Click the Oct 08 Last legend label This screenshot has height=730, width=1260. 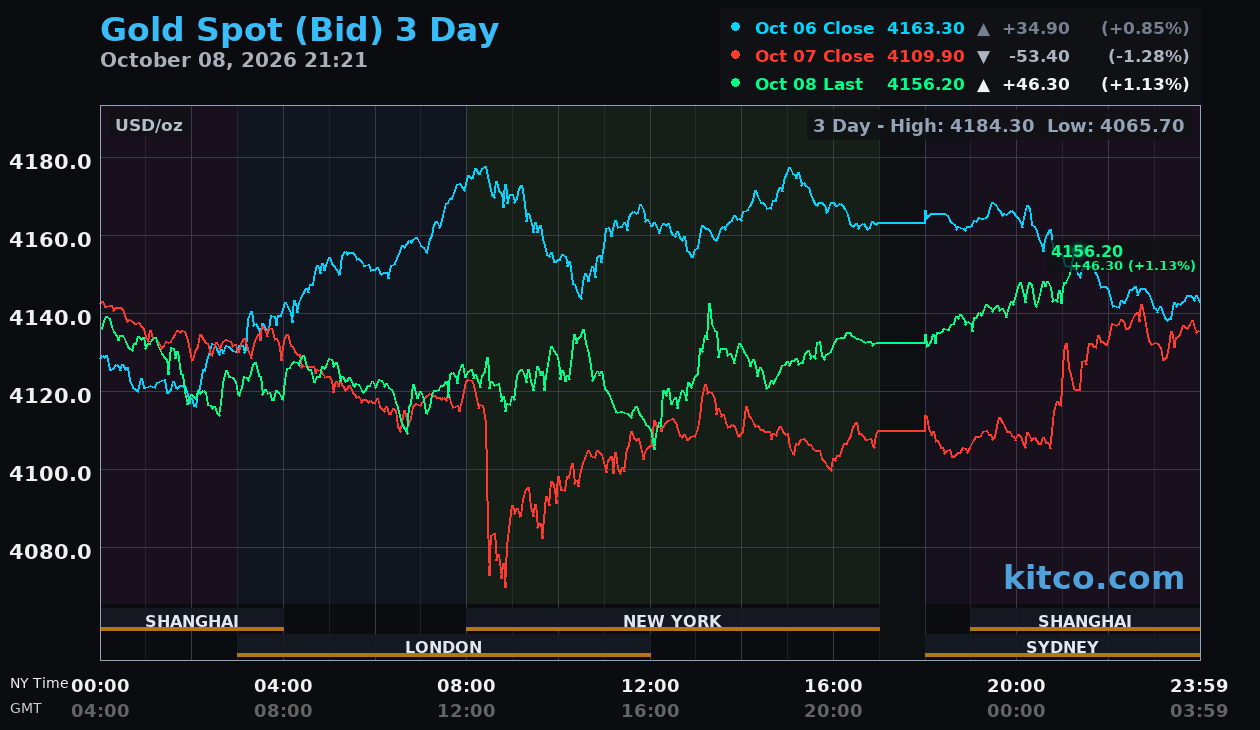click(x=809, y=84)
